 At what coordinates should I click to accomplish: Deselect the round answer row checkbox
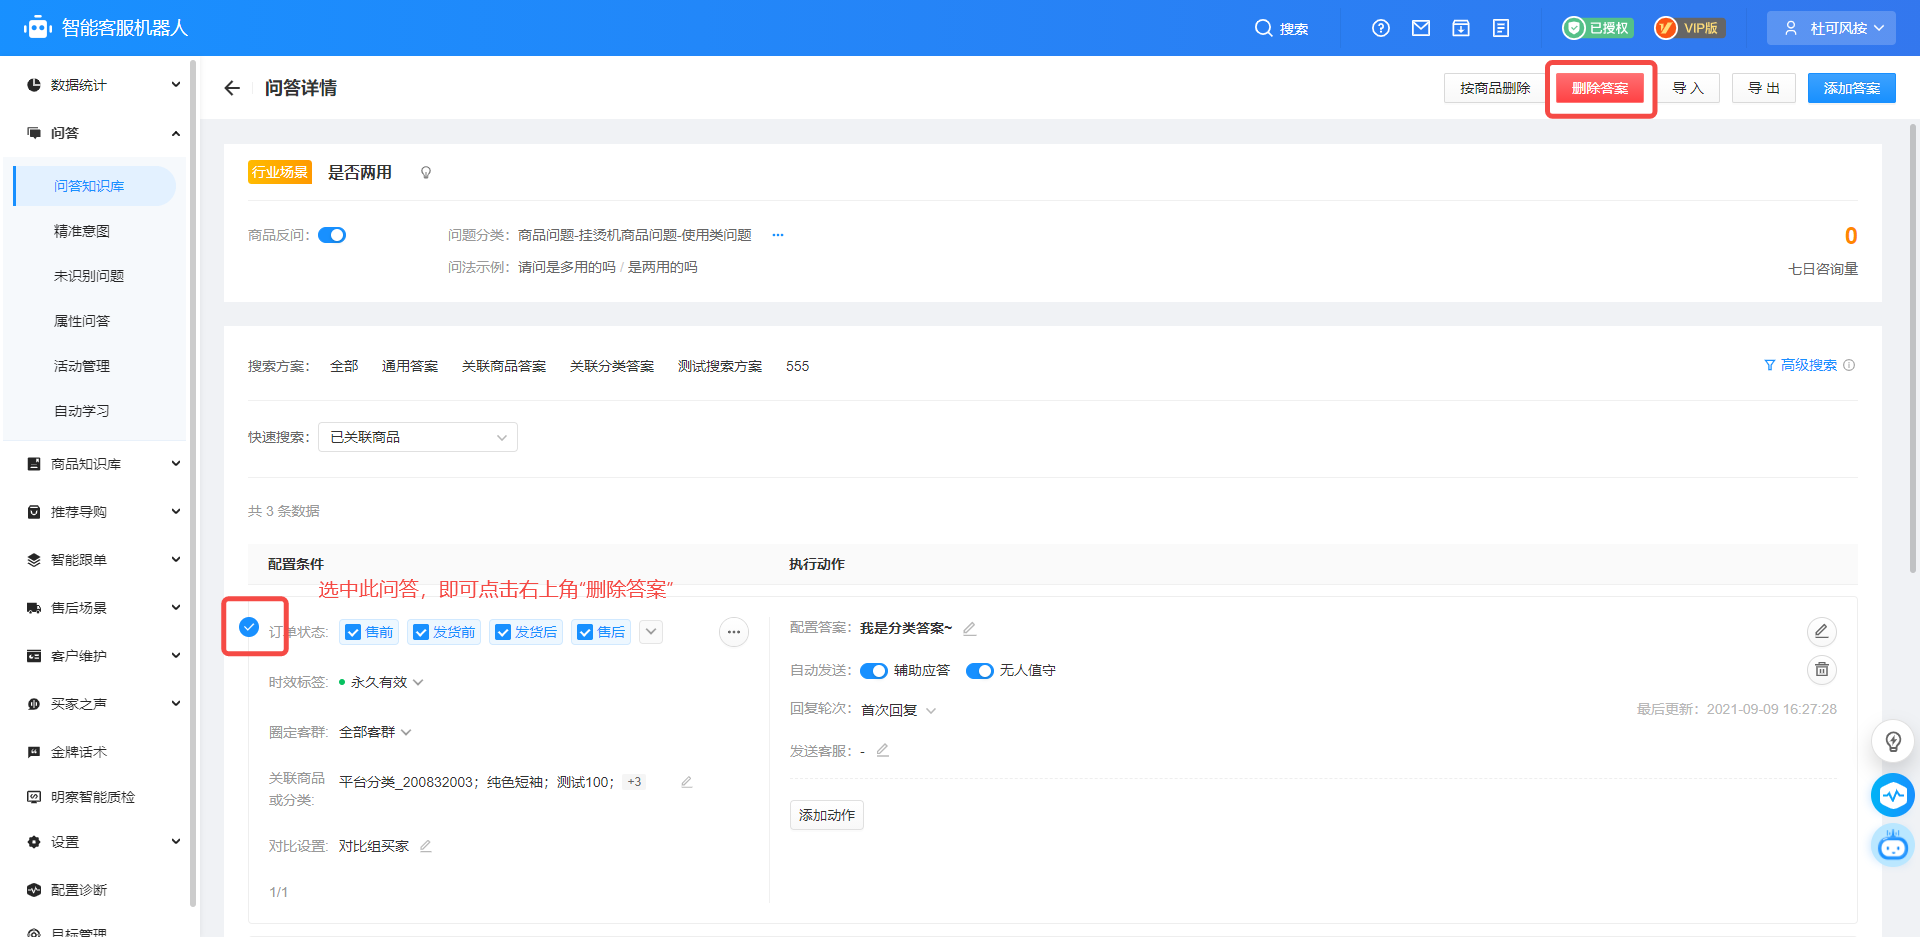click(249, 627)
